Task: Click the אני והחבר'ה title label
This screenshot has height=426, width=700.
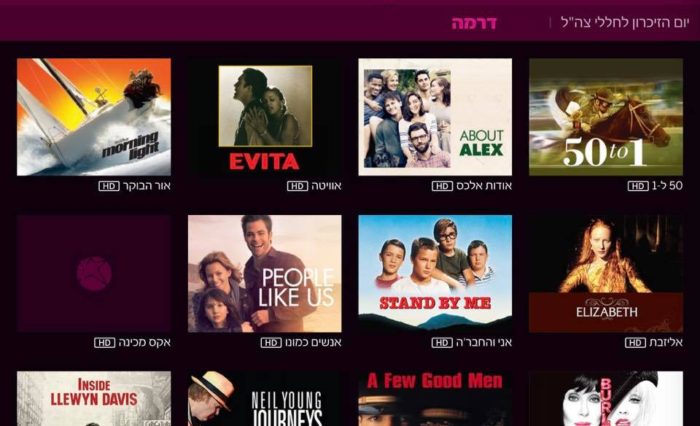Action: click(484, 342)
